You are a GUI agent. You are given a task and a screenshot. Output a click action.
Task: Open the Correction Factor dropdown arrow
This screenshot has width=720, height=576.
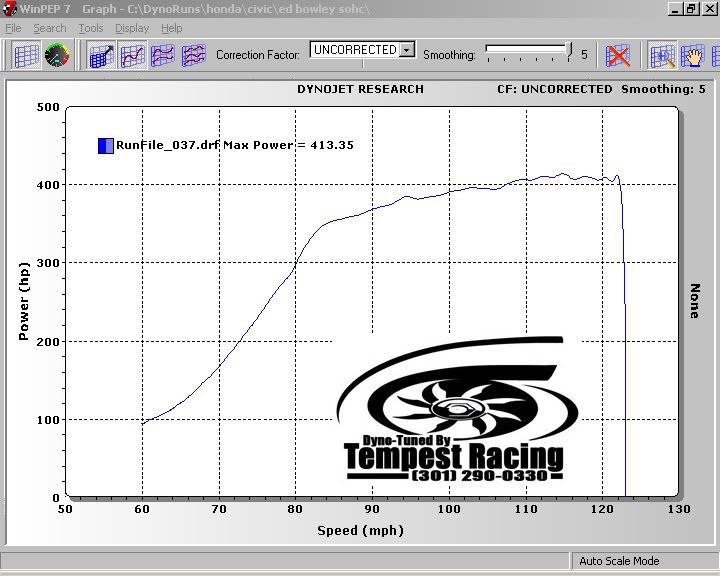click(407, 50)
